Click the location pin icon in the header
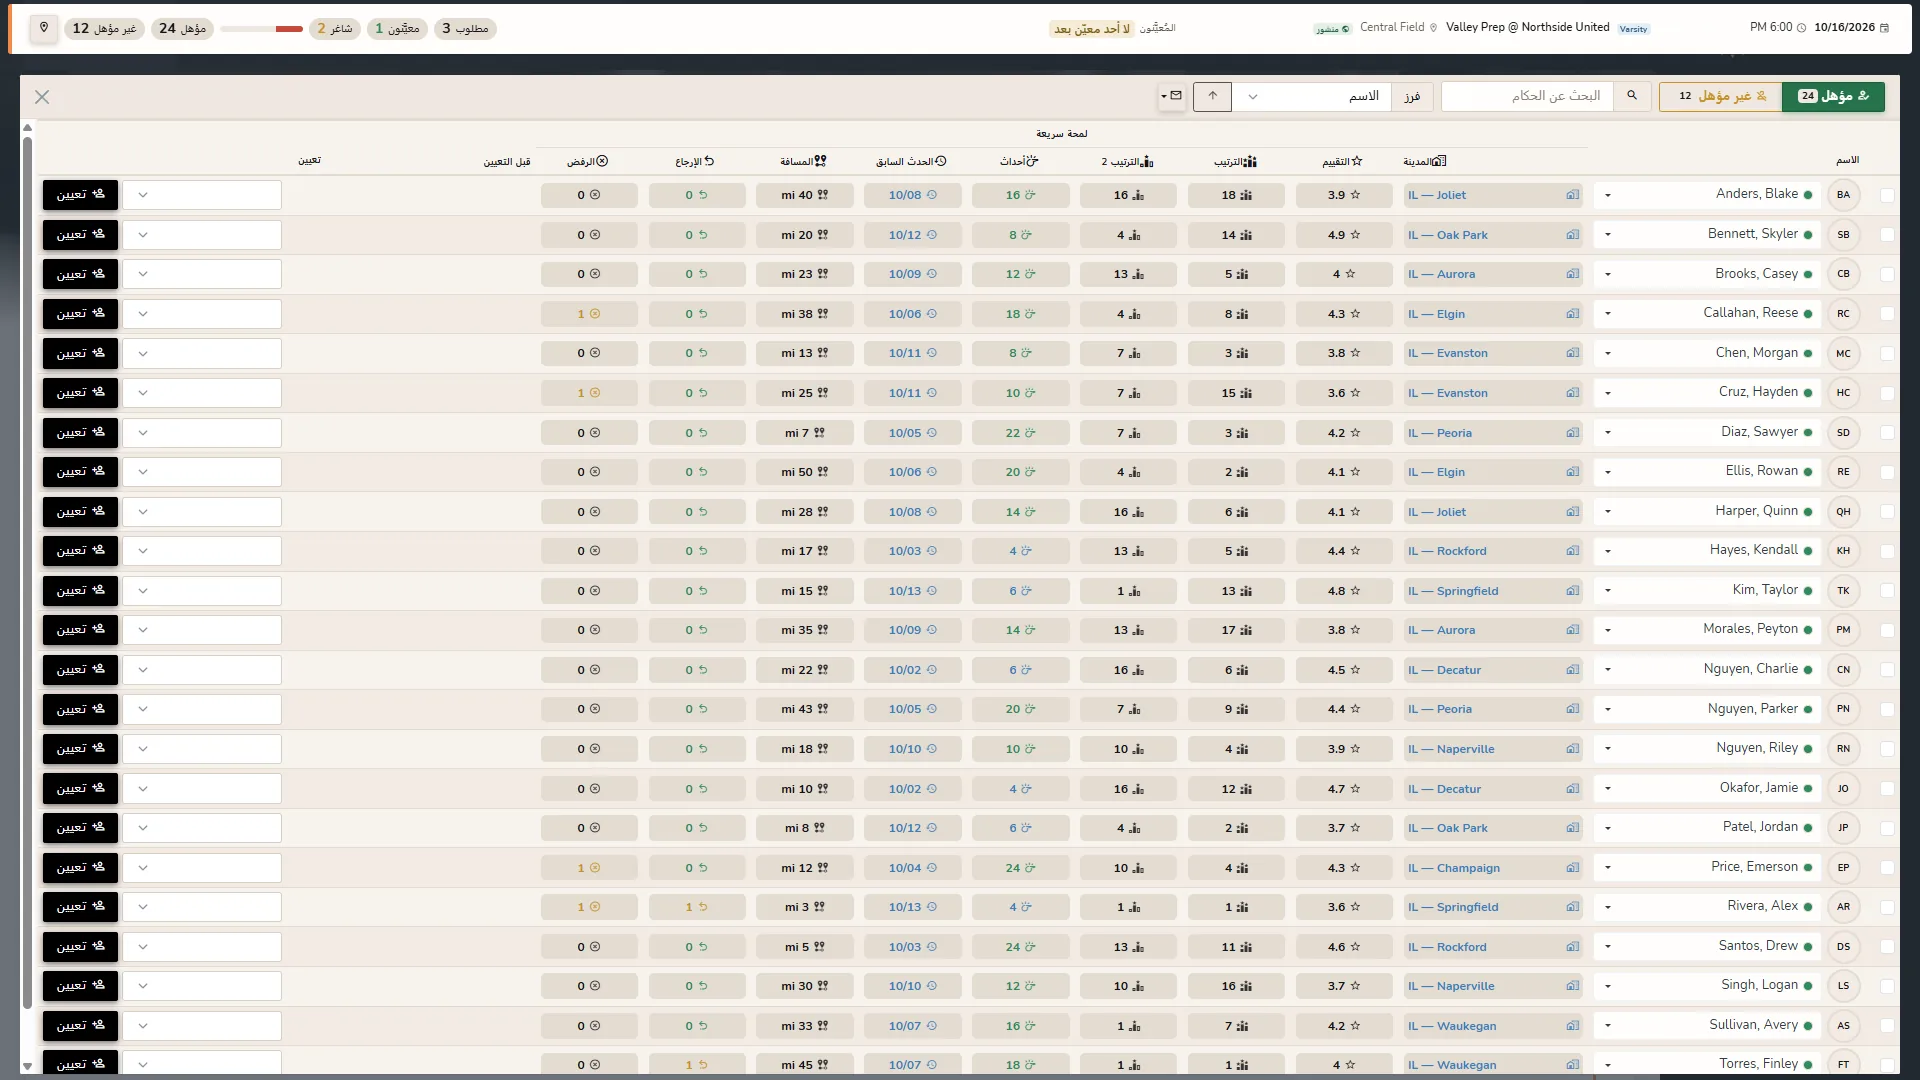The image size is (1920, 1080). [x=44, y=28]
